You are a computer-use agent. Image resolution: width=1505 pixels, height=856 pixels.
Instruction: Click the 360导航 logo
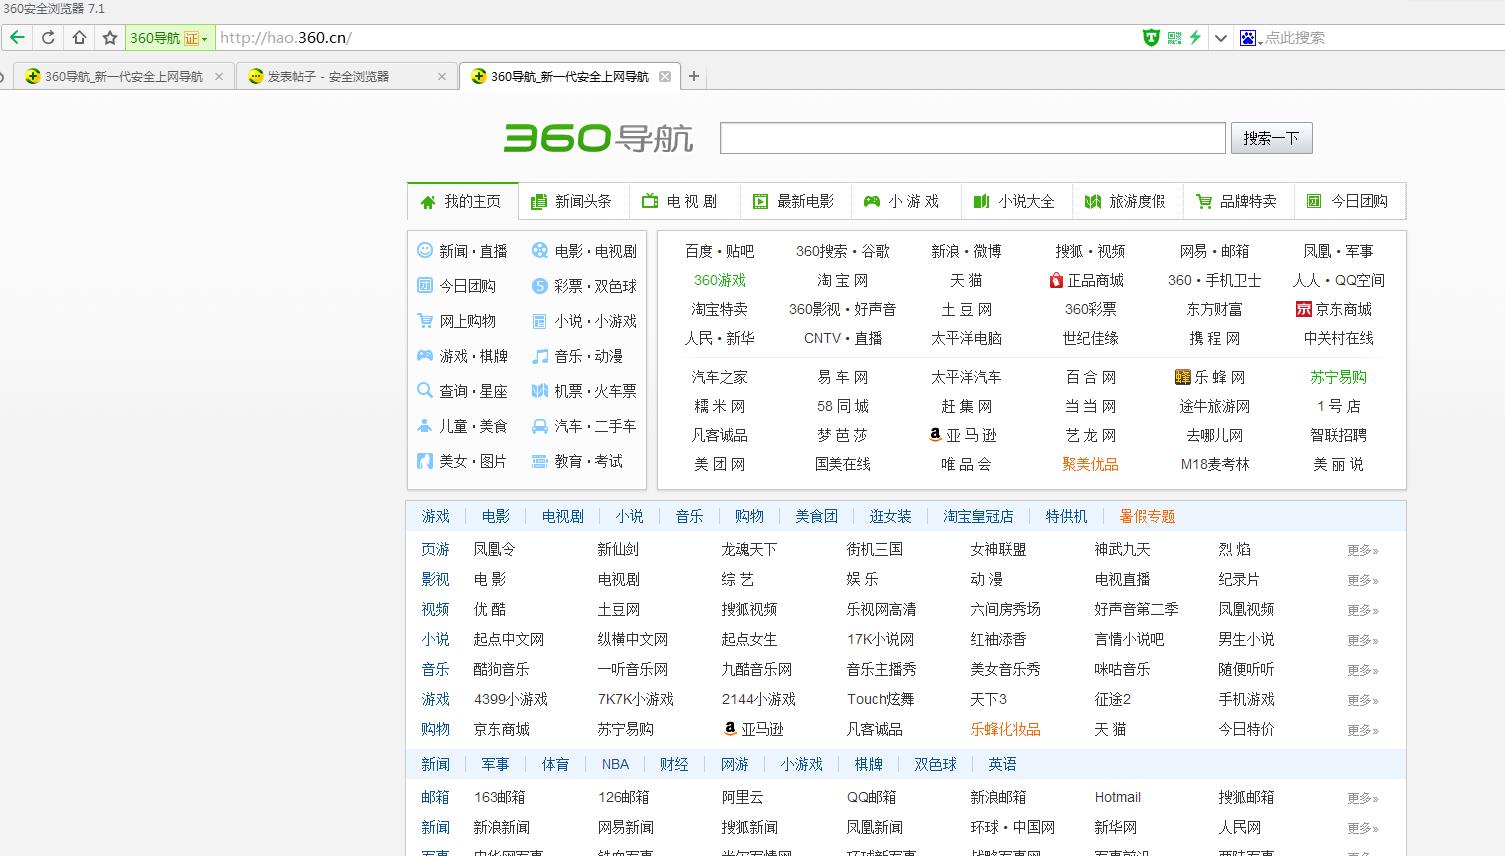click(598, 138)
